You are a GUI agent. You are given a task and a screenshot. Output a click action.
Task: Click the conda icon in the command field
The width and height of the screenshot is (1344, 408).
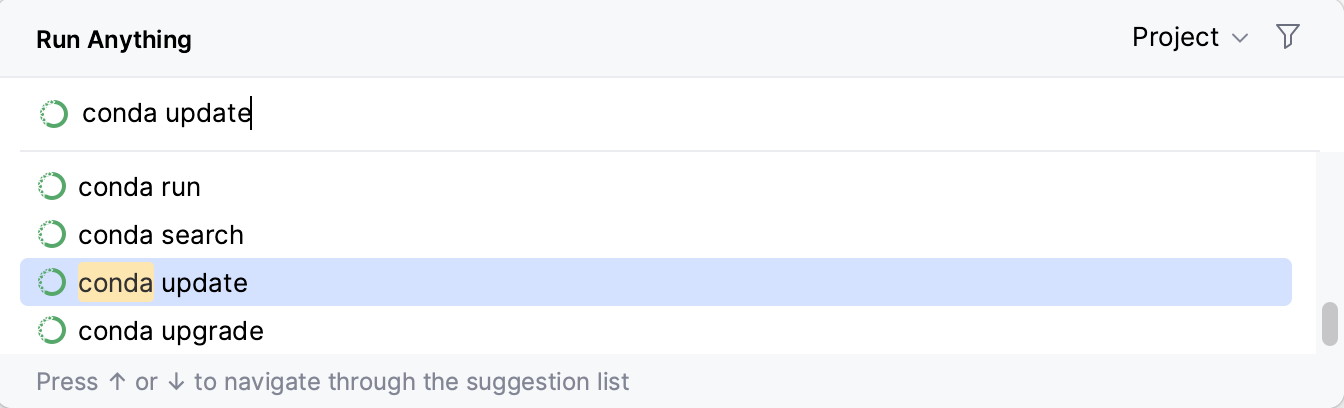53,114
